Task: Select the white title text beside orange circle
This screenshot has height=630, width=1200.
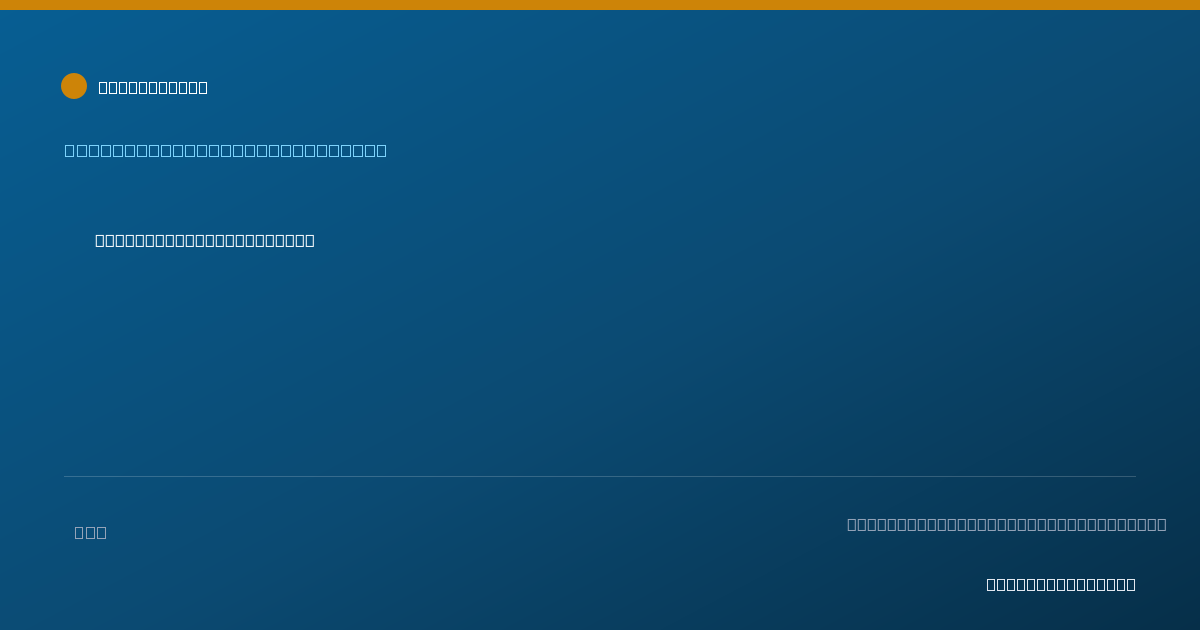Action: pyautogui.click(x=153, y=87)
